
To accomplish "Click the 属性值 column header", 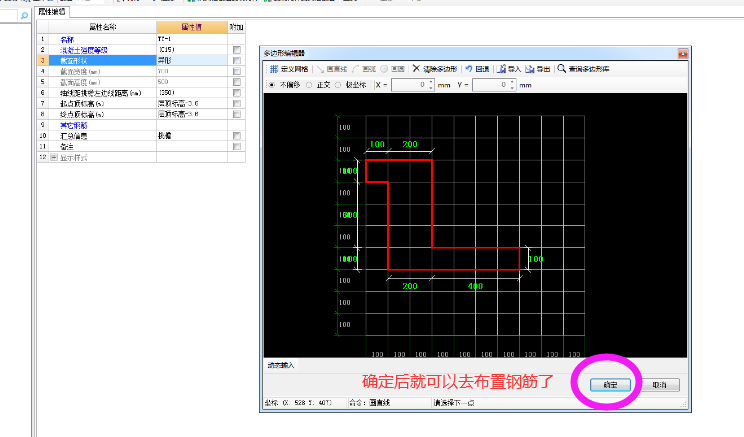I will coord(192,27).
